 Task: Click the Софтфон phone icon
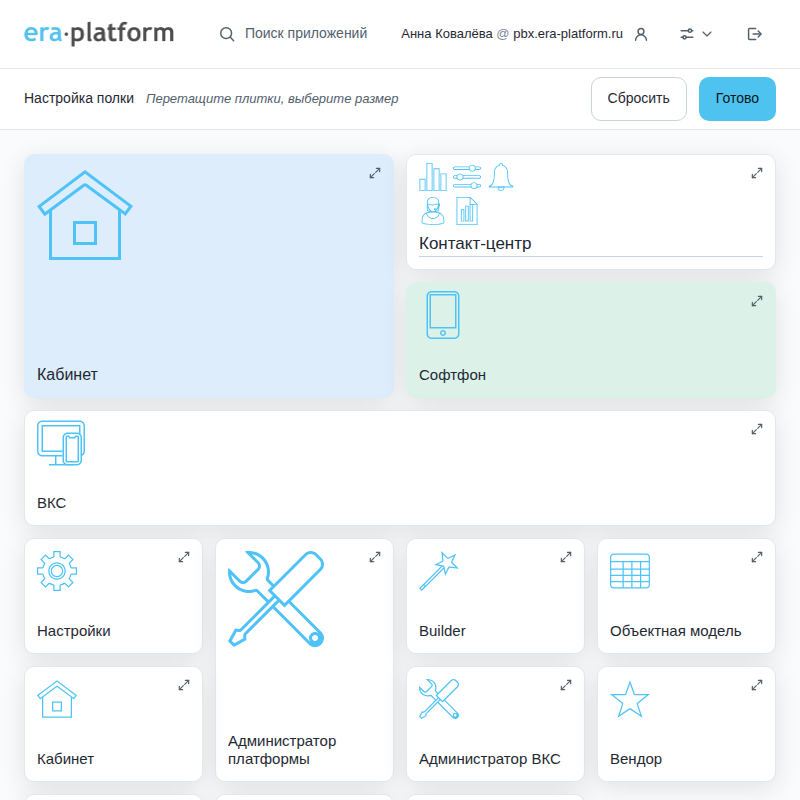(x=443, y=315)
